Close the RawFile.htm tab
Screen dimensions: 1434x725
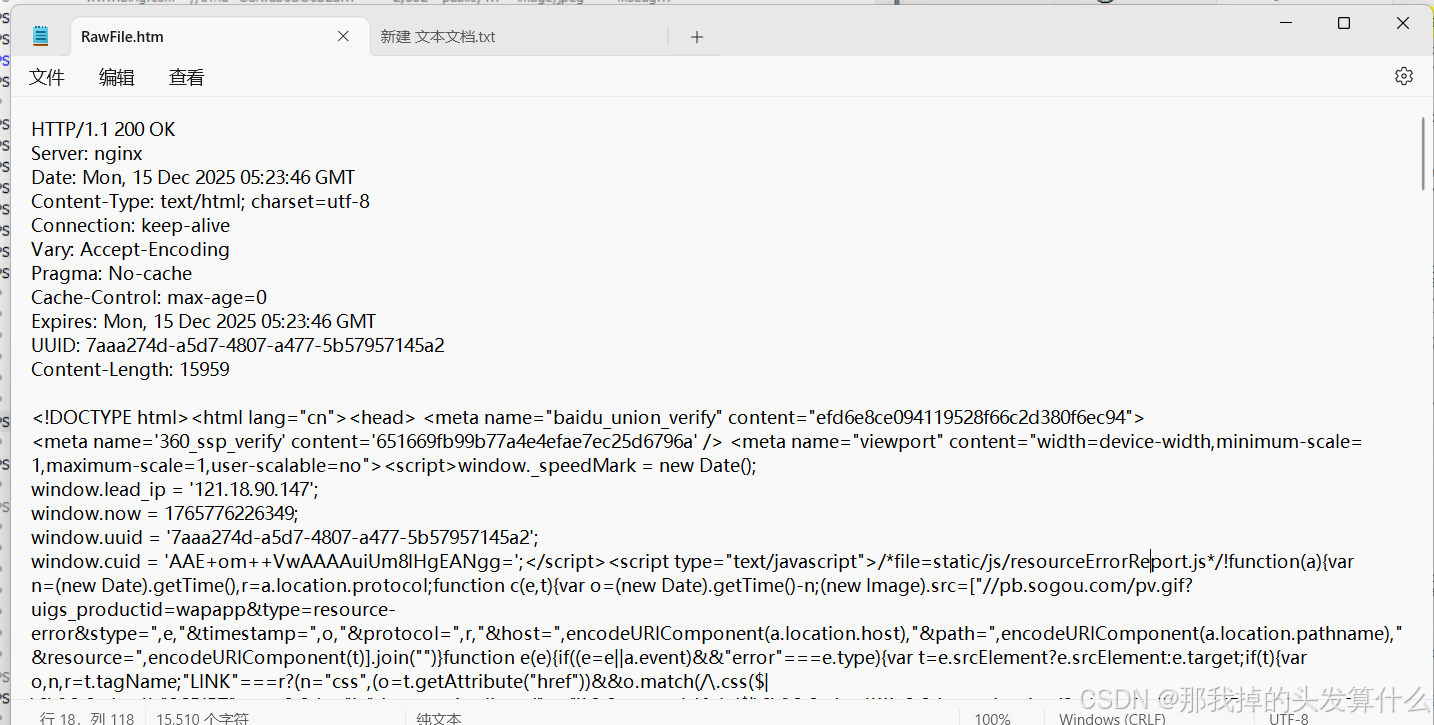point(343,36)
